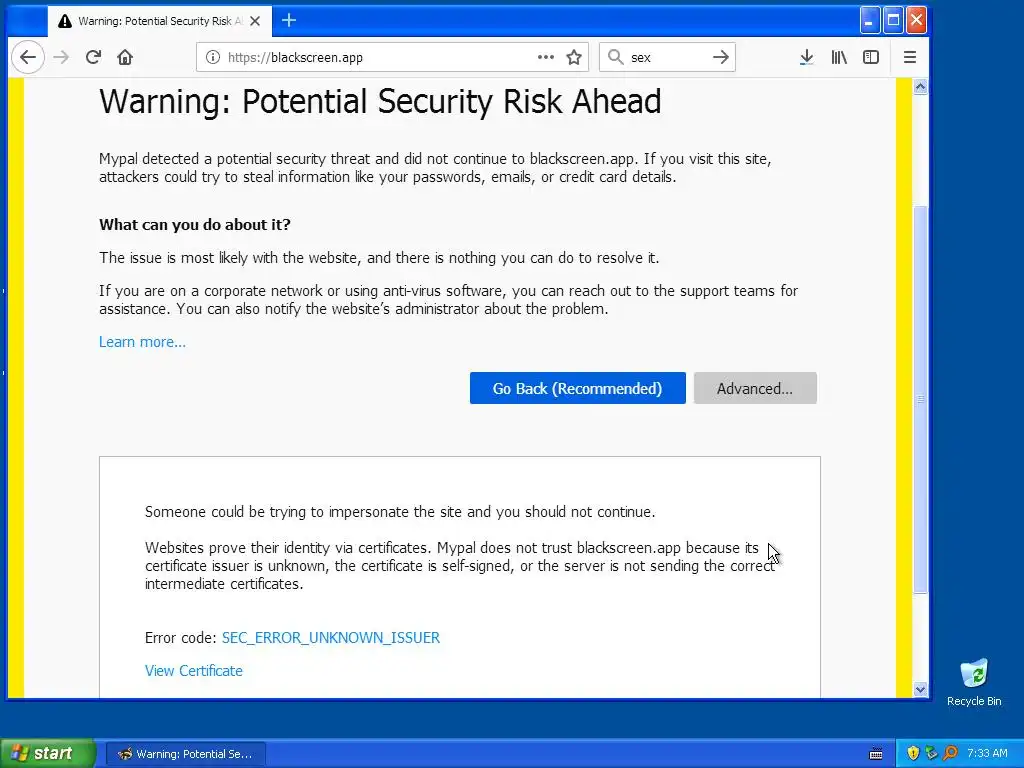This screenshot has width=1024, height=768.
Task: Click the View Certificate link
Action: click(193, 671)
